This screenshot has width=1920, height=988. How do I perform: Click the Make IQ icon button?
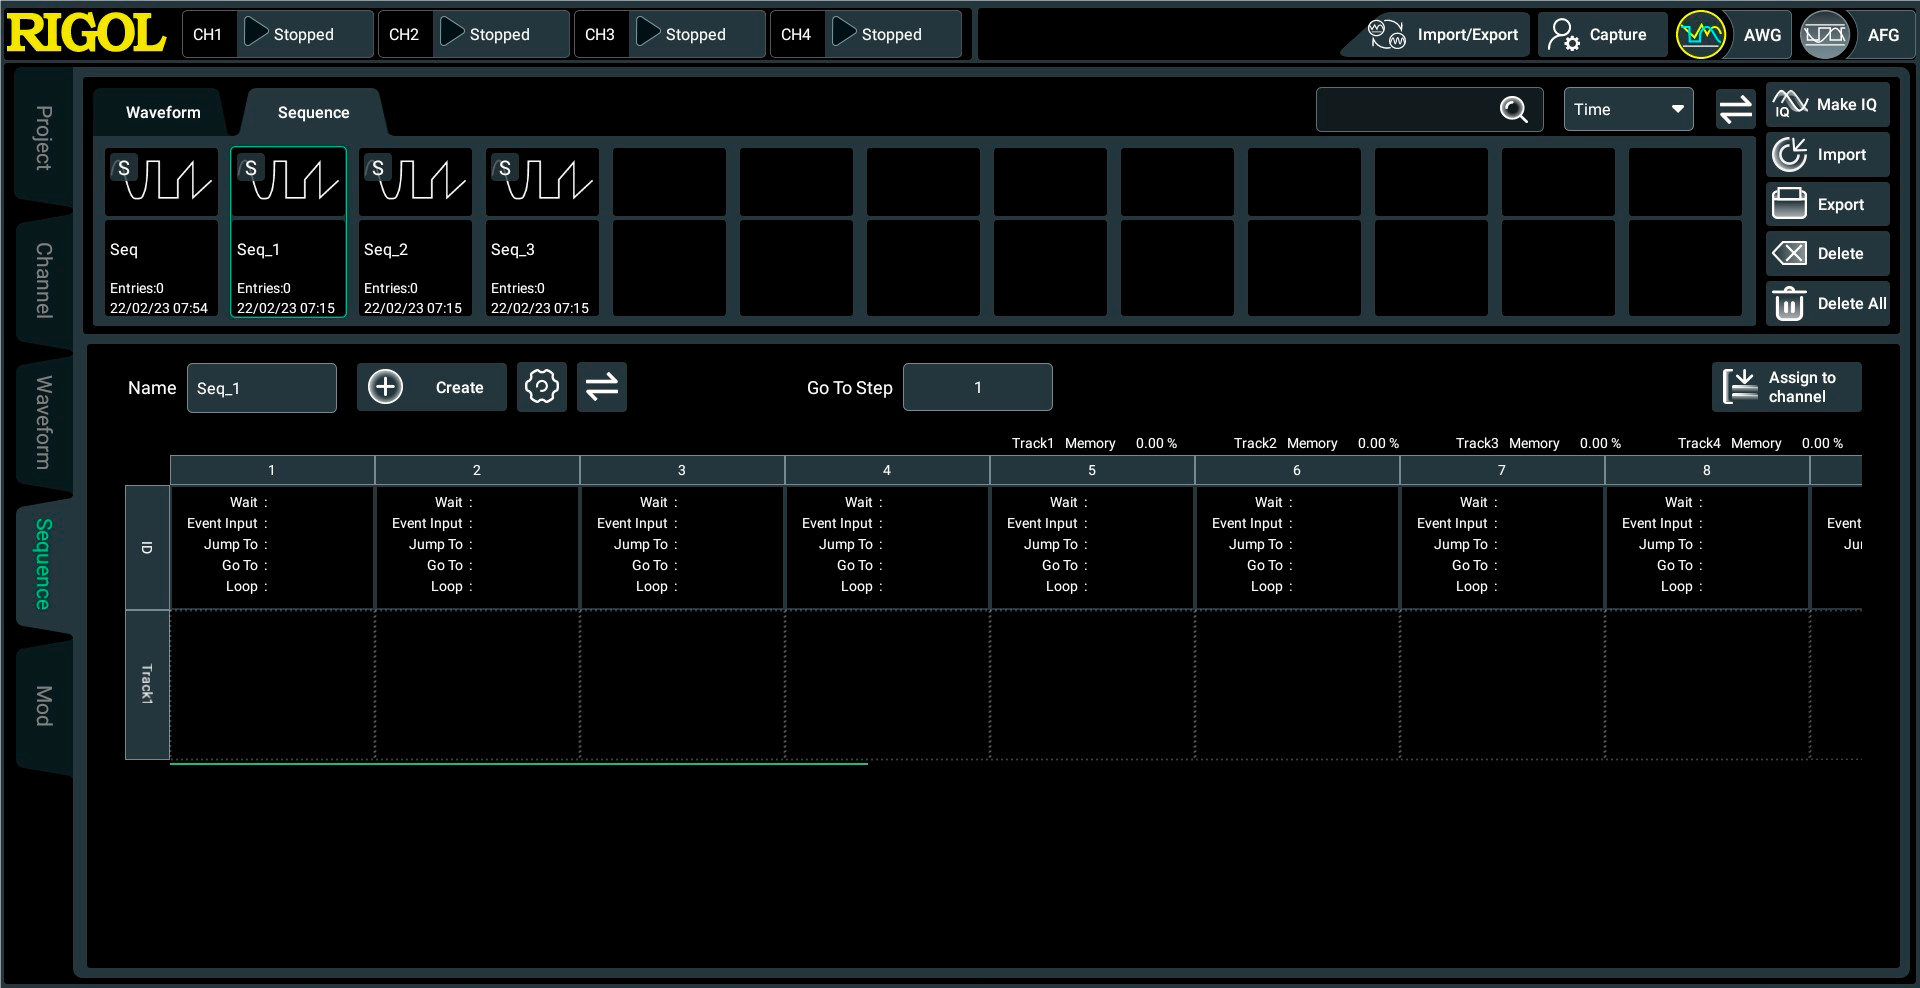[x=1790, y=105]
